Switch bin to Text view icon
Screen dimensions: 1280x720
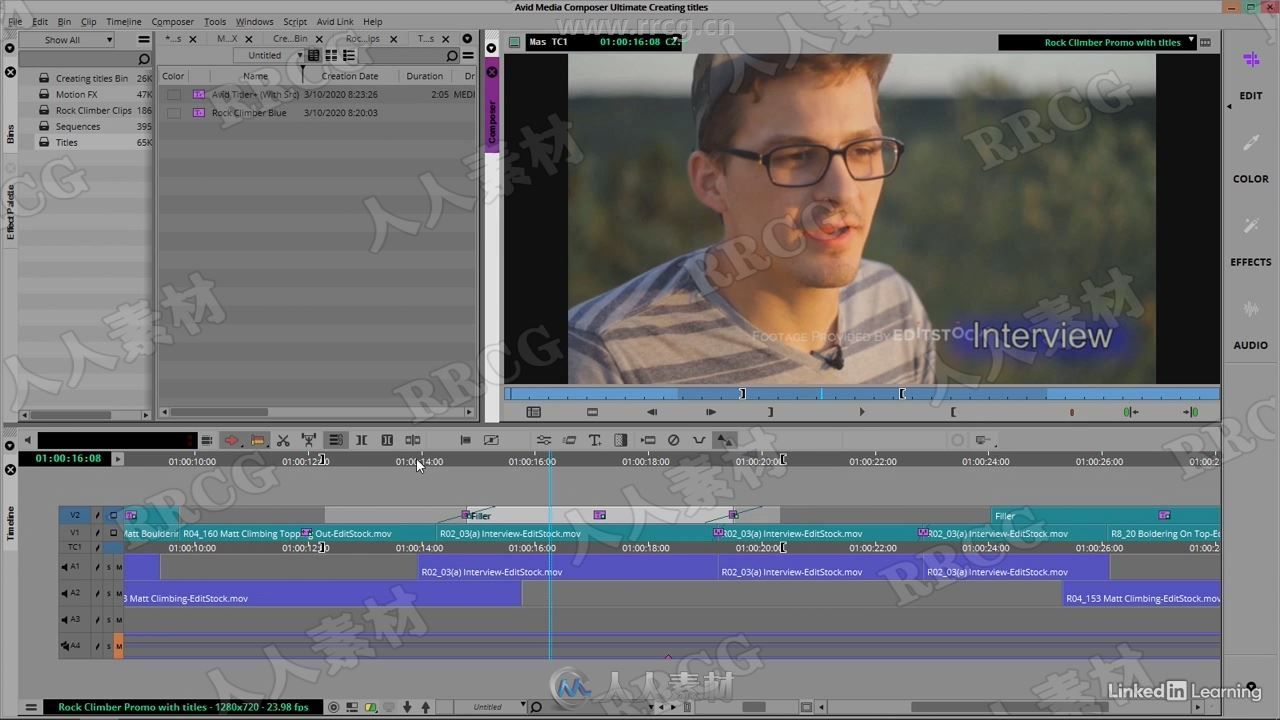point(314,56)
